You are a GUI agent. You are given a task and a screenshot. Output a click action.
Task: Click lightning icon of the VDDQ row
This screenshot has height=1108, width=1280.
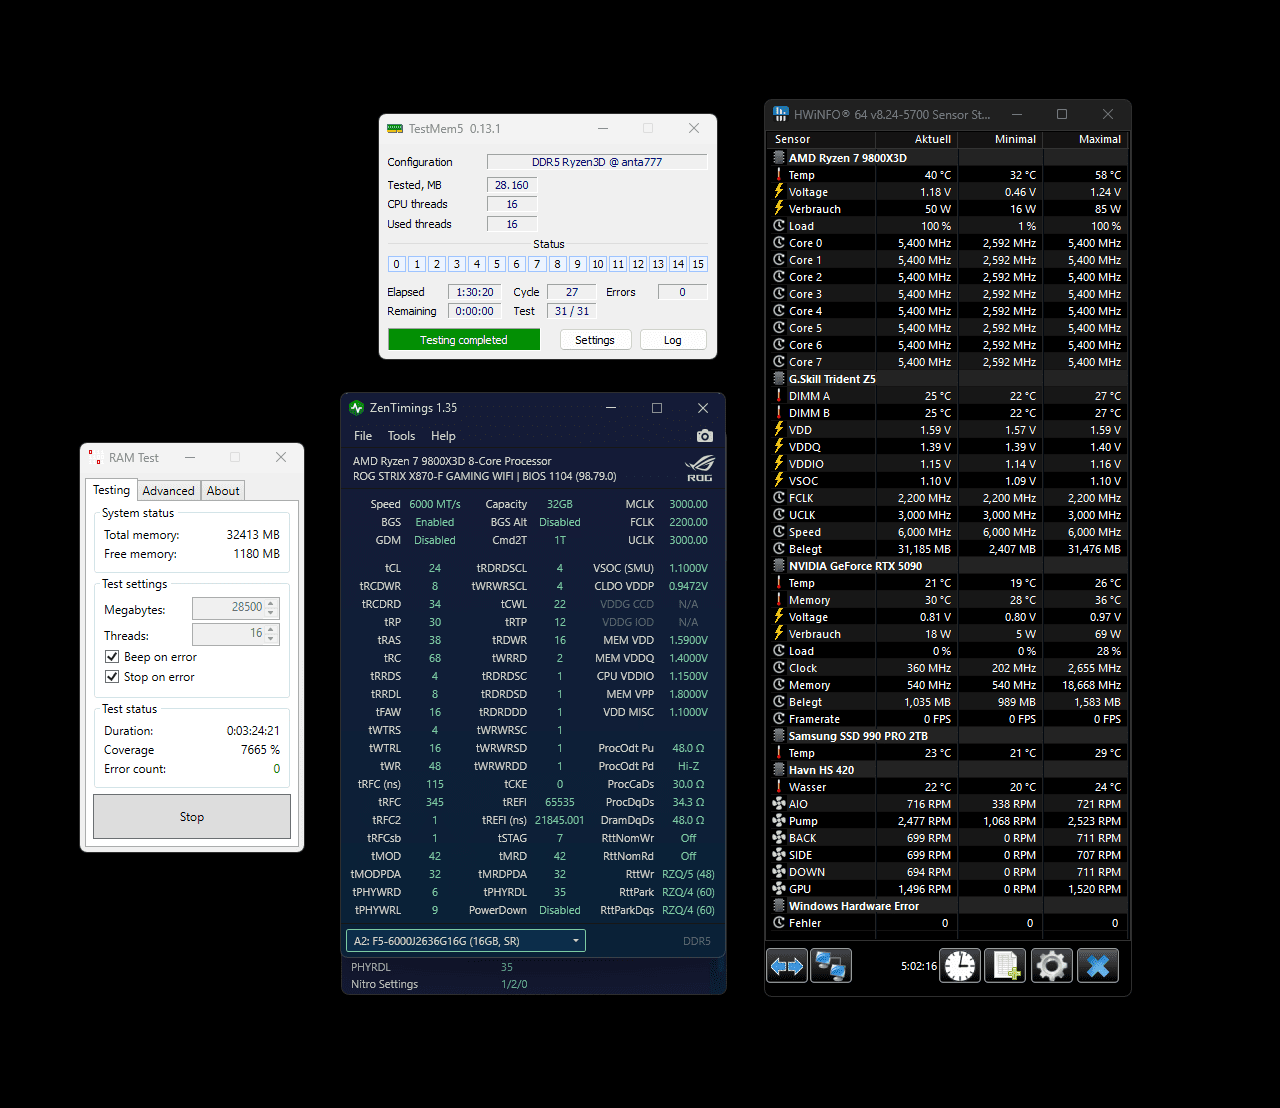point(779,446)
